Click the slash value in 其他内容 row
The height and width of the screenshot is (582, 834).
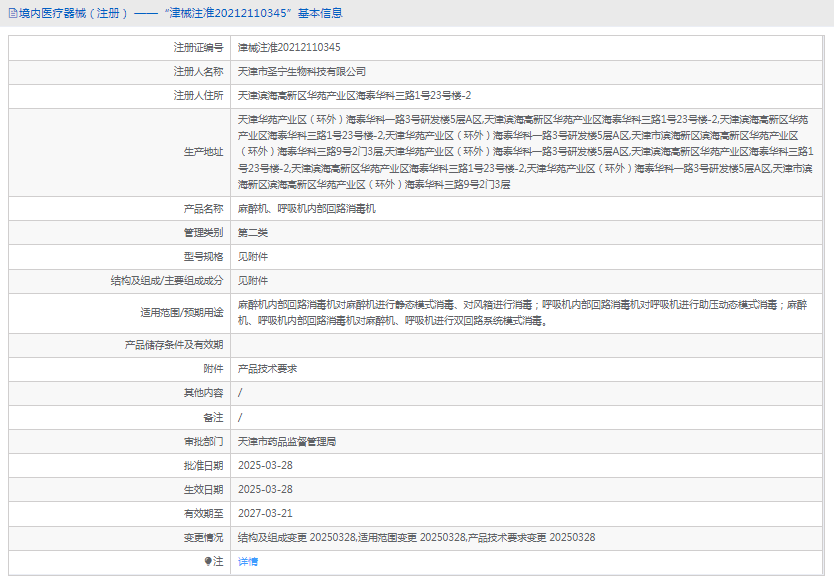[x=240, y=393]
